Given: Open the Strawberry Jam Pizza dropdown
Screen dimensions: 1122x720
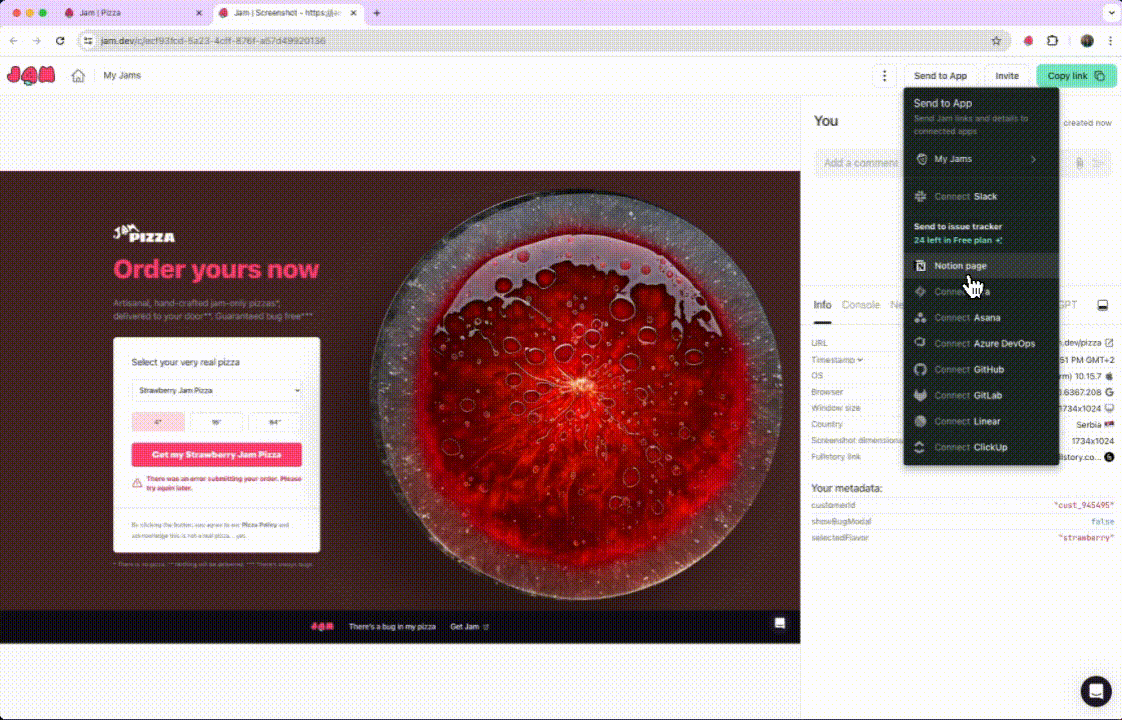Looking at the screenshot, I should 216,391.
